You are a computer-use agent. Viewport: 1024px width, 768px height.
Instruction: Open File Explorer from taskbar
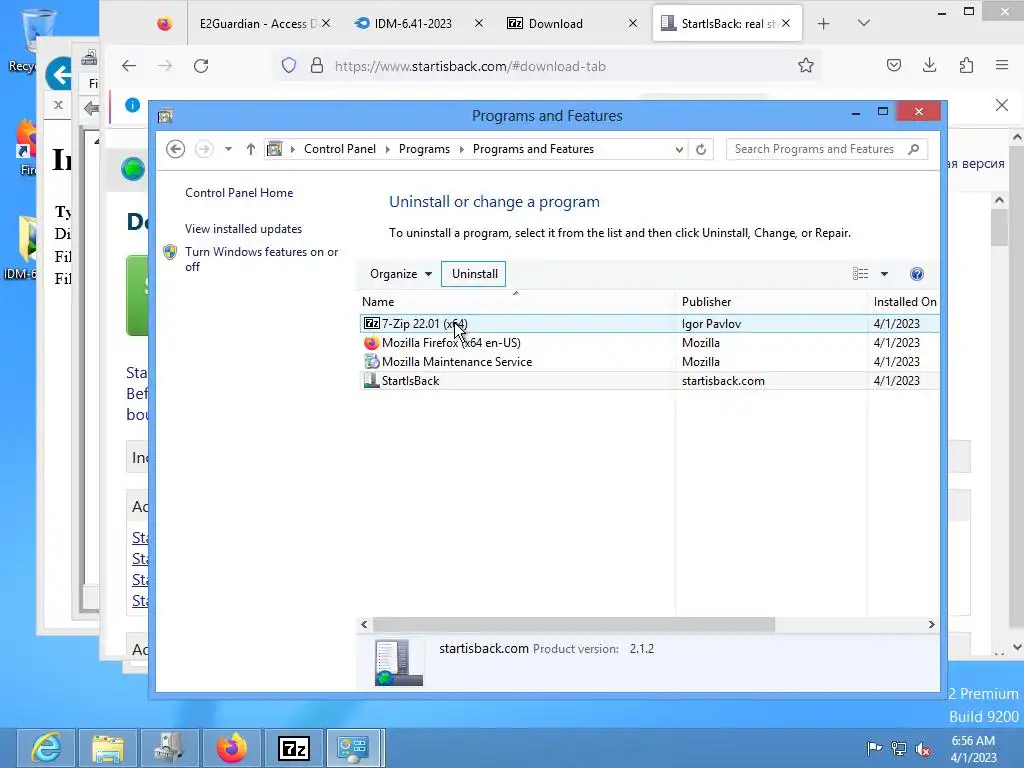108,748
